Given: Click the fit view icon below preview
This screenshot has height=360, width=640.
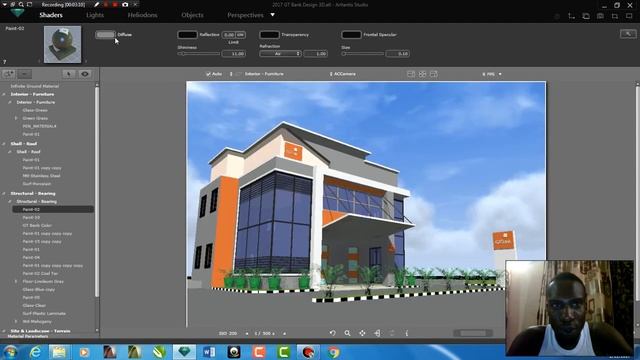Looking at the screenshot, I should pos(377,333).
